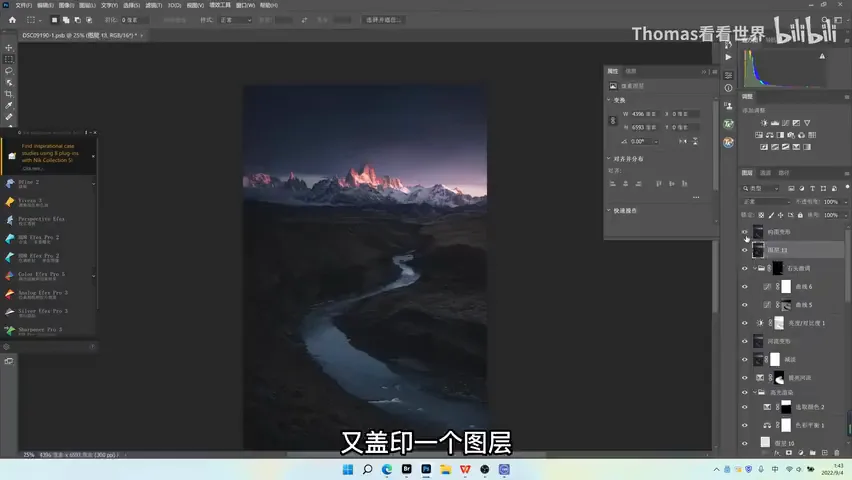Image resolution: width=852 pixels, height=480 pixels.
Task: Select the Rectangular Marquee tool in left toolbar
Action: 9,59
